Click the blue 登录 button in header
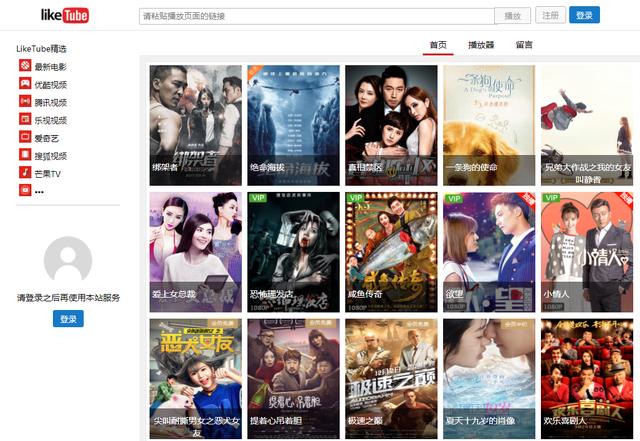 click(x=584, y=15)
